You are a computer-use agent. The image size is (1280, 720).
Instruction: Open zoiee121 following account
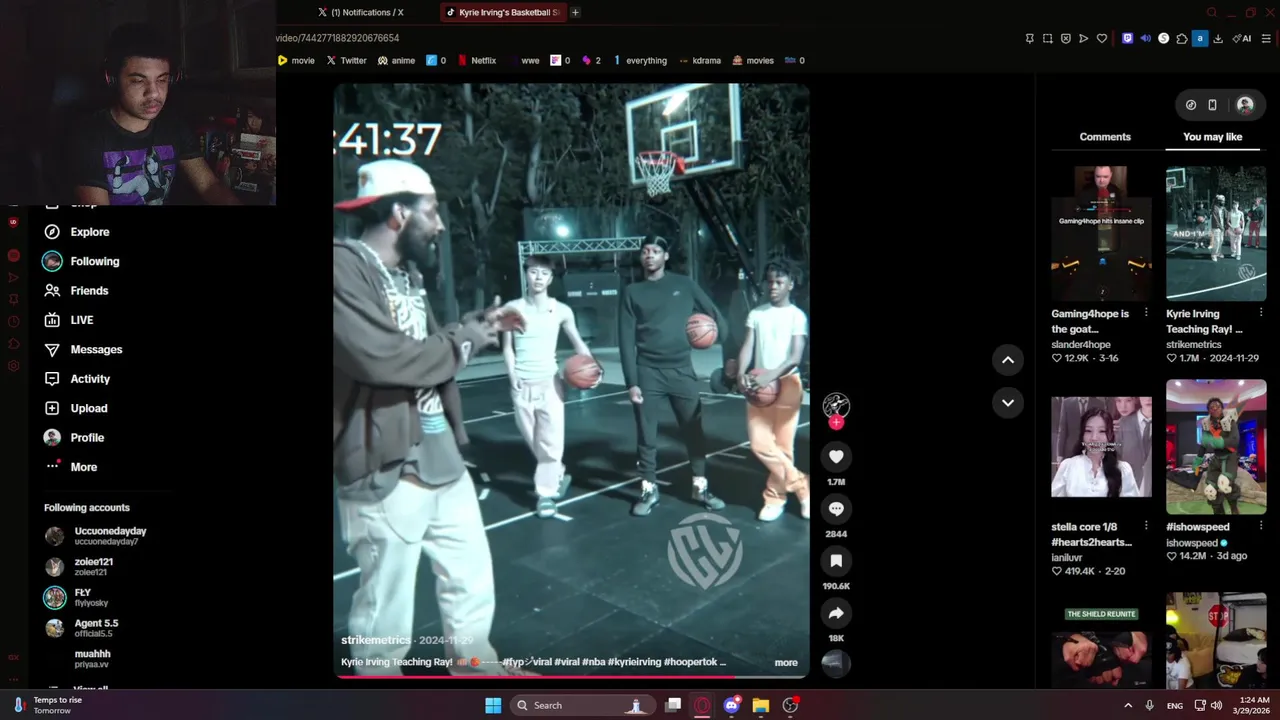[79, 567]
